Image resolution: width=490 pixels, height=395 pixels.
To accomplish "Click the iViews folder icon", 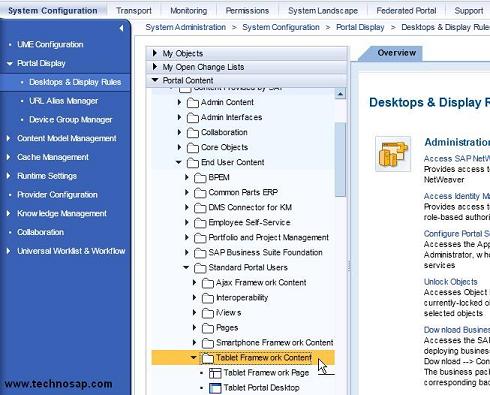I will tap(208, 313).
